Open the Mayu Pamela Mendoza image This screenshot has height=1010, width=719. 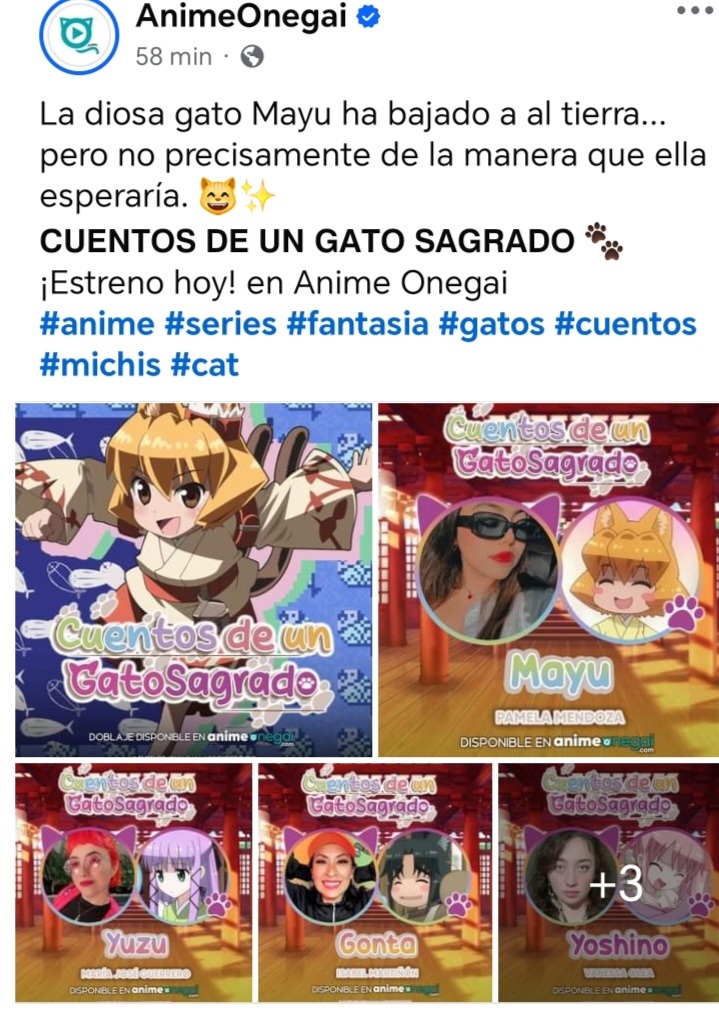coord(548,579)
